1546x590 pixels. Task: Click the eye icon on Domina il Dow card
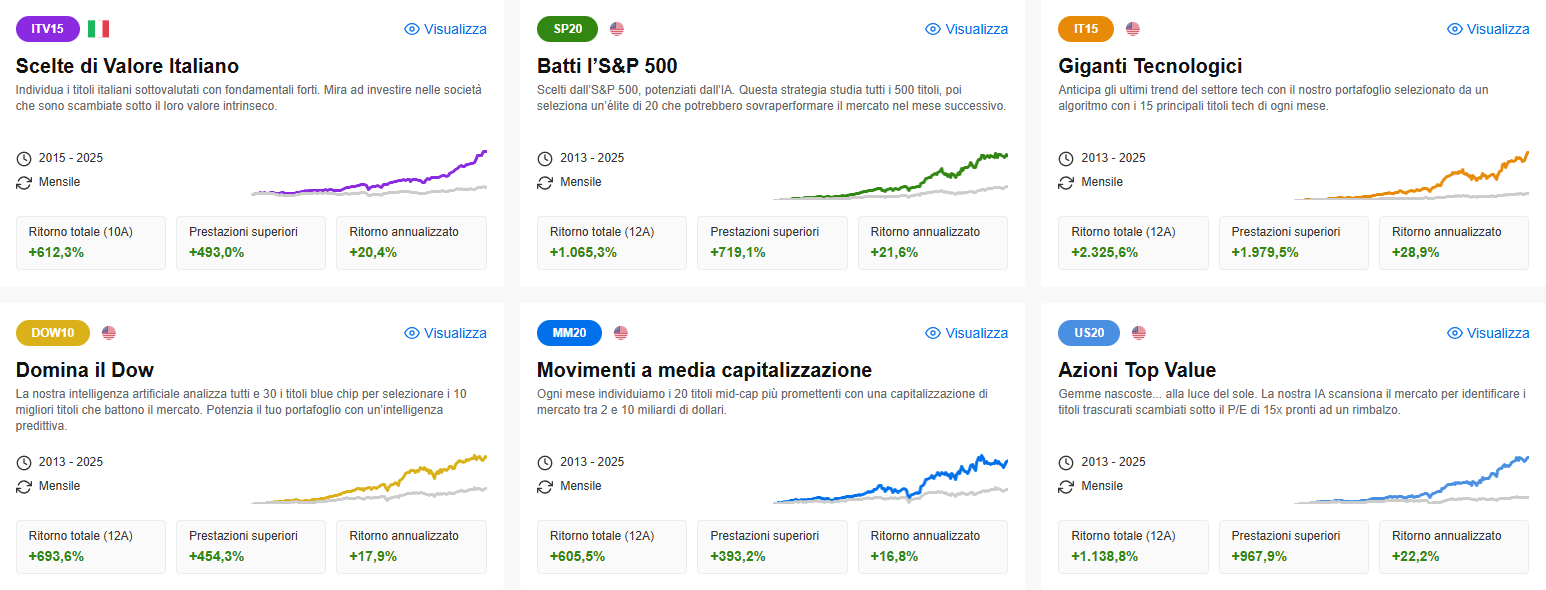click(x=412, y=333)
